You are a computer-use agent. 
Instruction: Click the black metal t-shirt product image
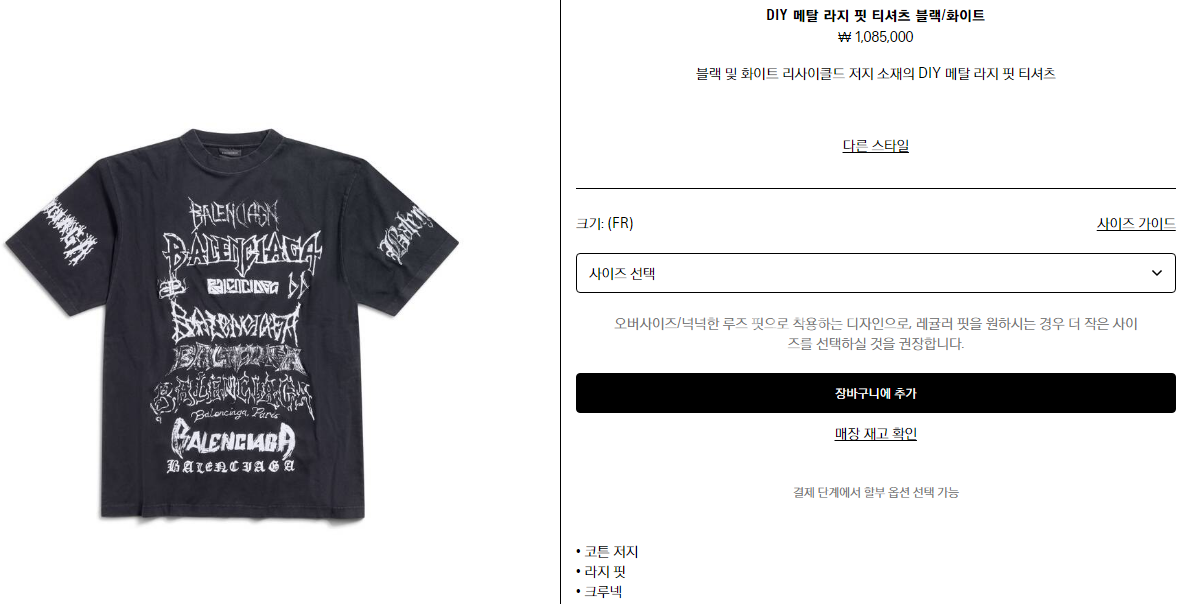tap(232, 324)
